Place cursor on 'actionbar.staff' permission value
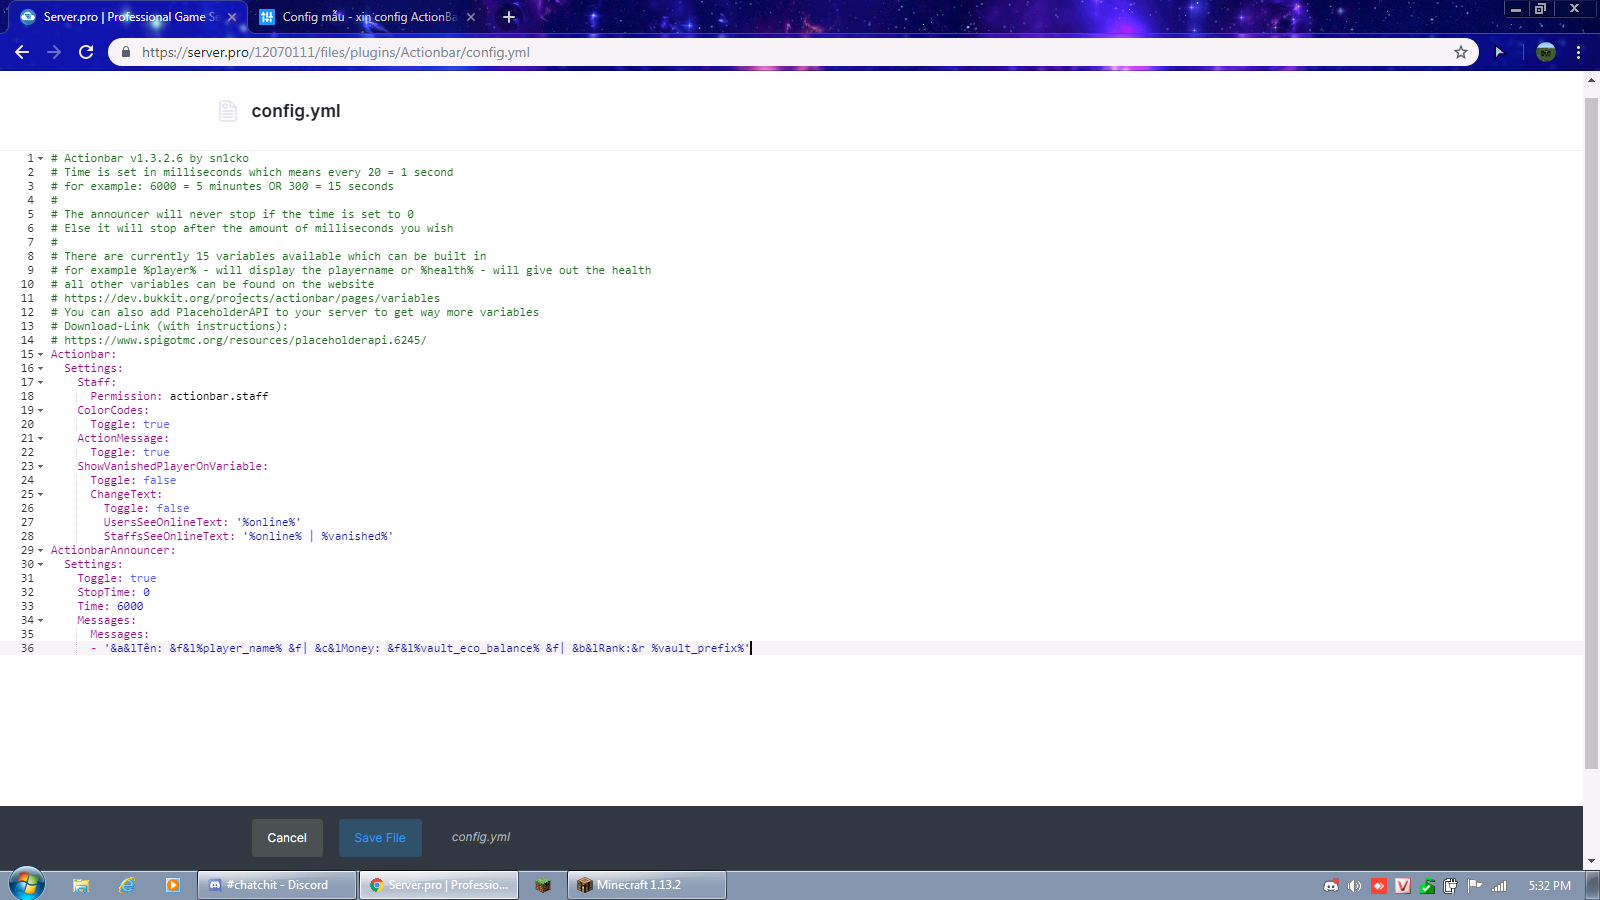Image resolution: width=1600 pixels, height=900 pixels. click(x=219, y=397)
